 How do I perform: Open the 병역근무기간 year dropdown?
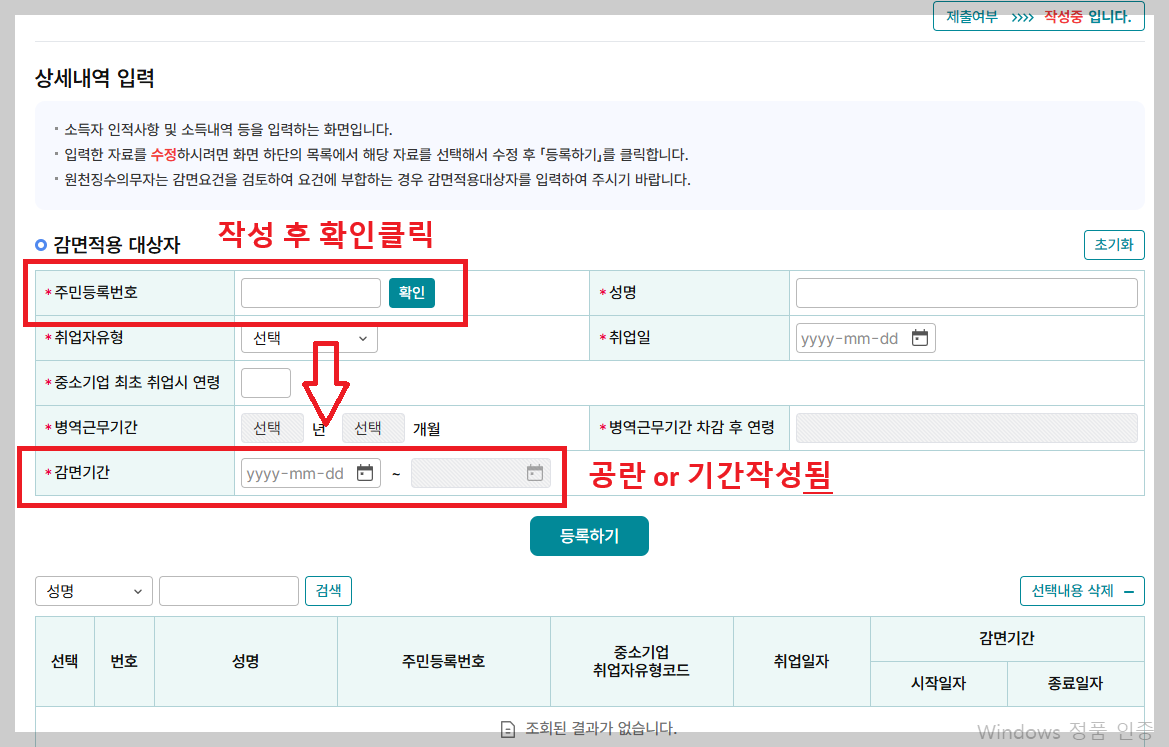(x=271, y=427)
